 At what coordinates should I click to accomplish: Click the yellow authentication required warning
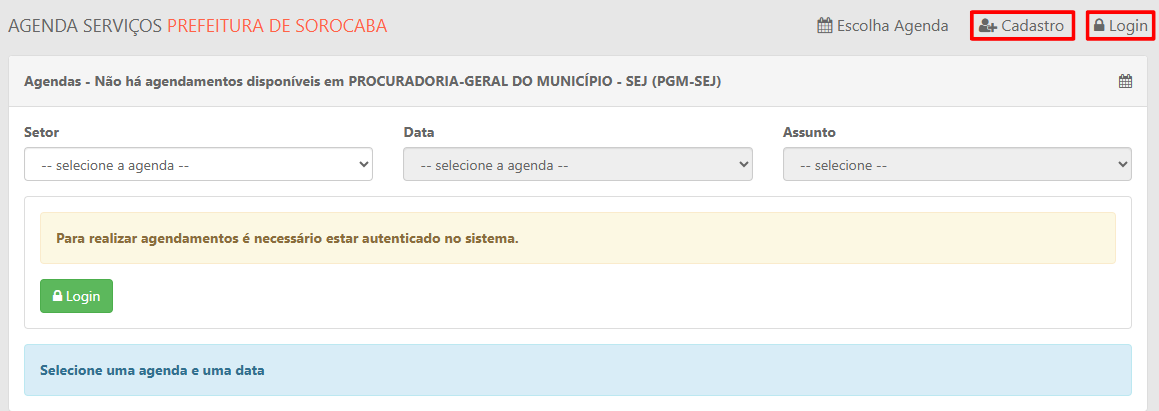coord(577,239)
